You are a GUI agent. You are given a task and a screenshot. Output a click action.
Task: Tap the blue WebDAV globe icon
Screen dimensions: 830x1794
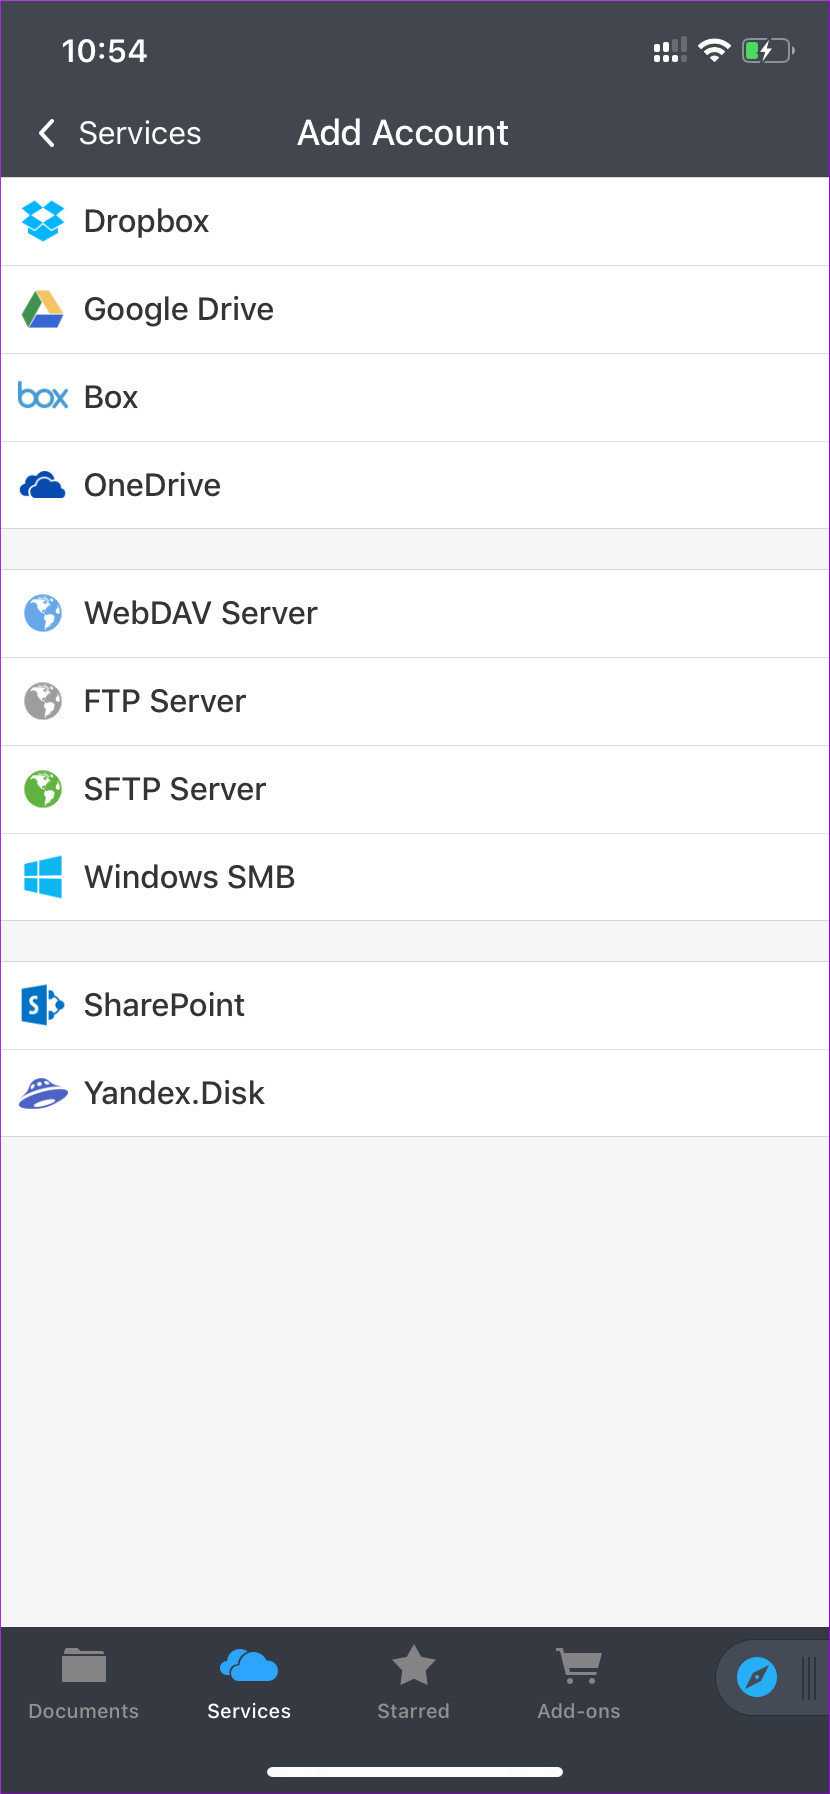coord(43,613)
